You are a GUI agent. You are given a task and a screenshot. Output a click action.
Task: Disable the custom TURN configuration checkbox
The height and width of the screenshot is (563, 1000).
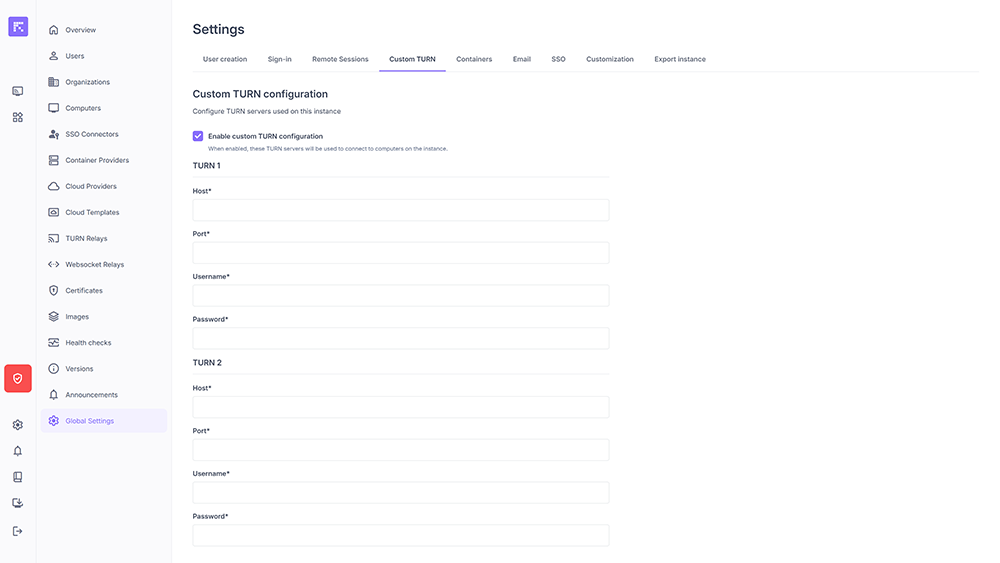[198, 136]
